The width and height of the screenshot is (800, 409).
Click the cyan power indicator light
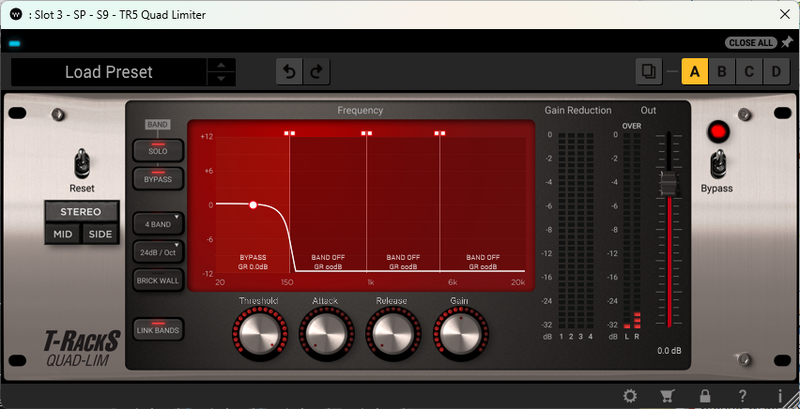tap(15, 43)
